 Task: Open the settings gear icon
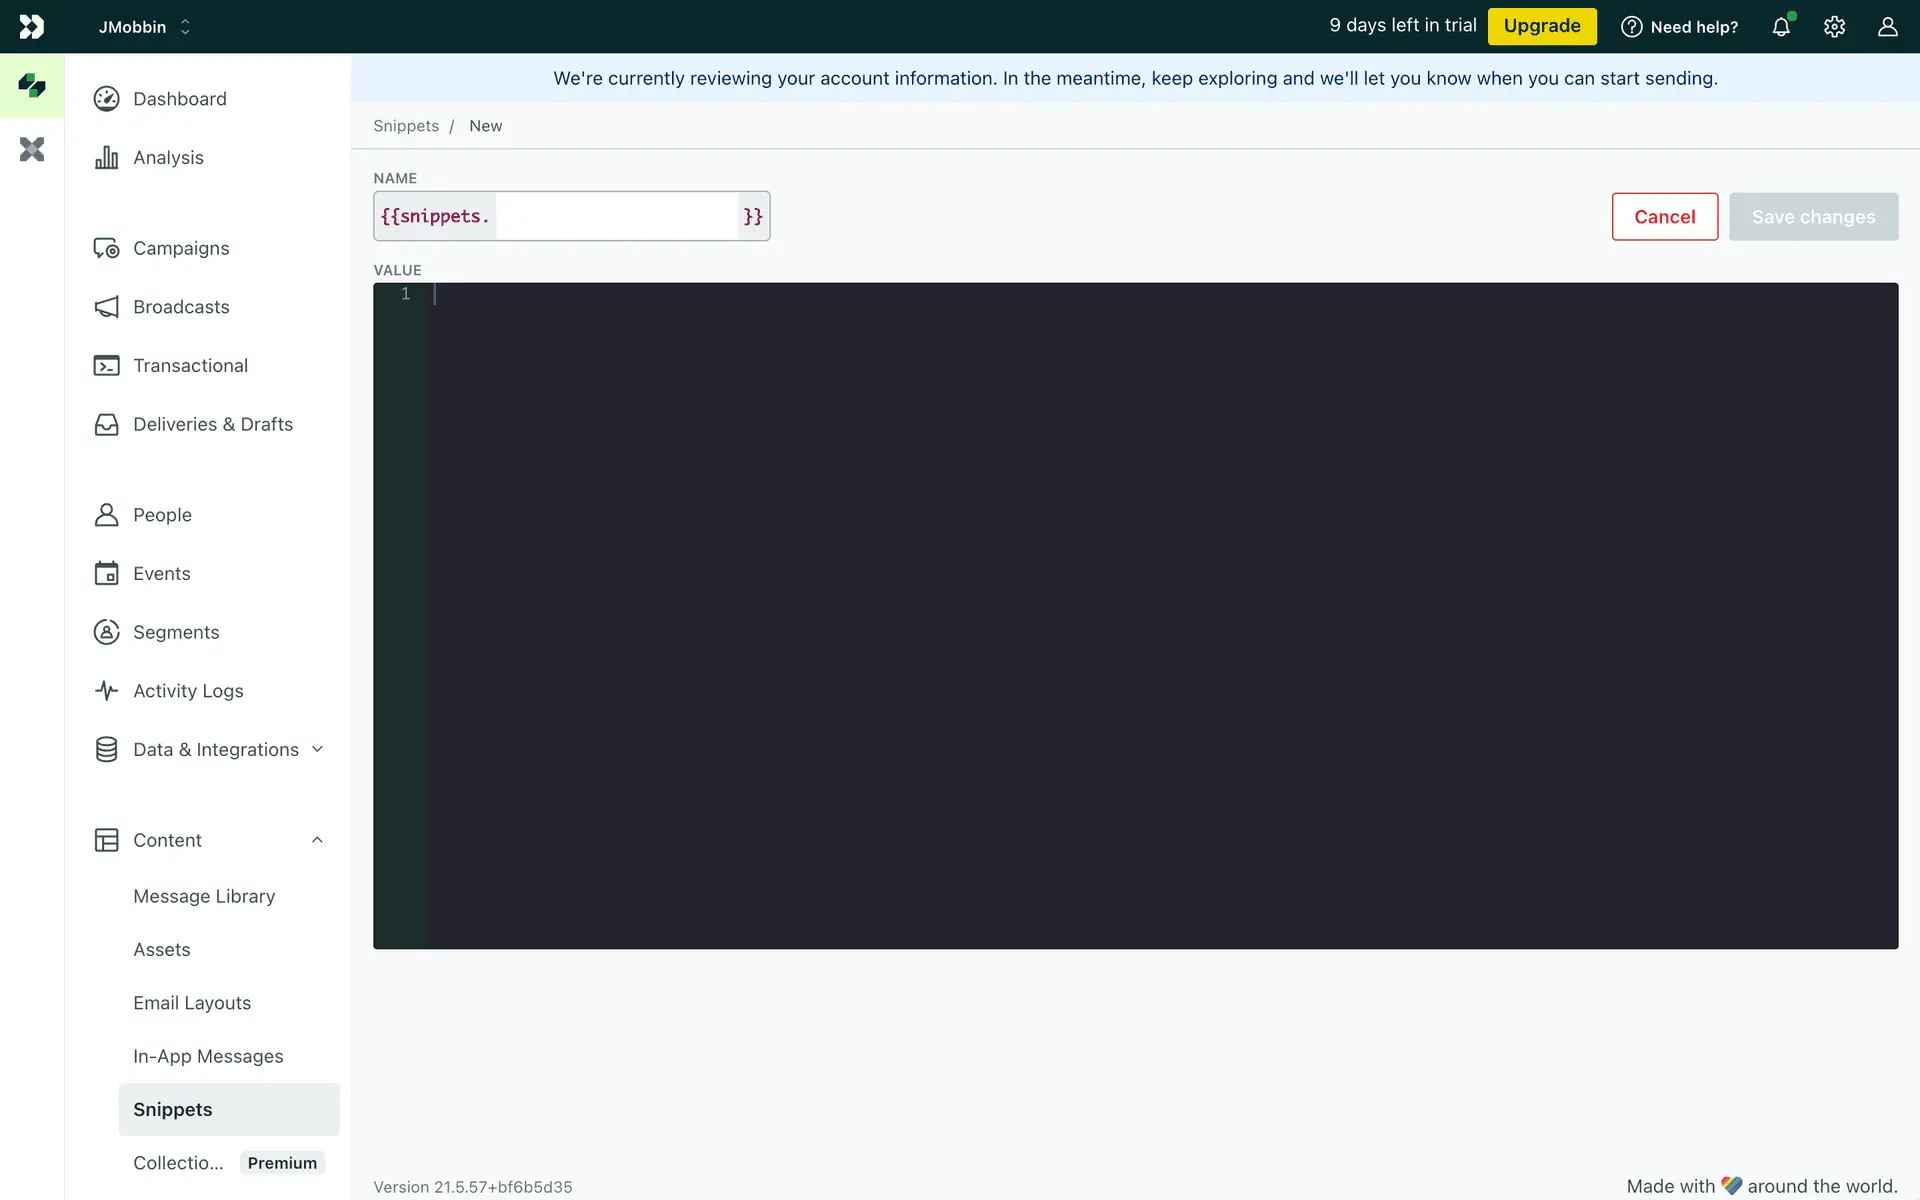1834,27
